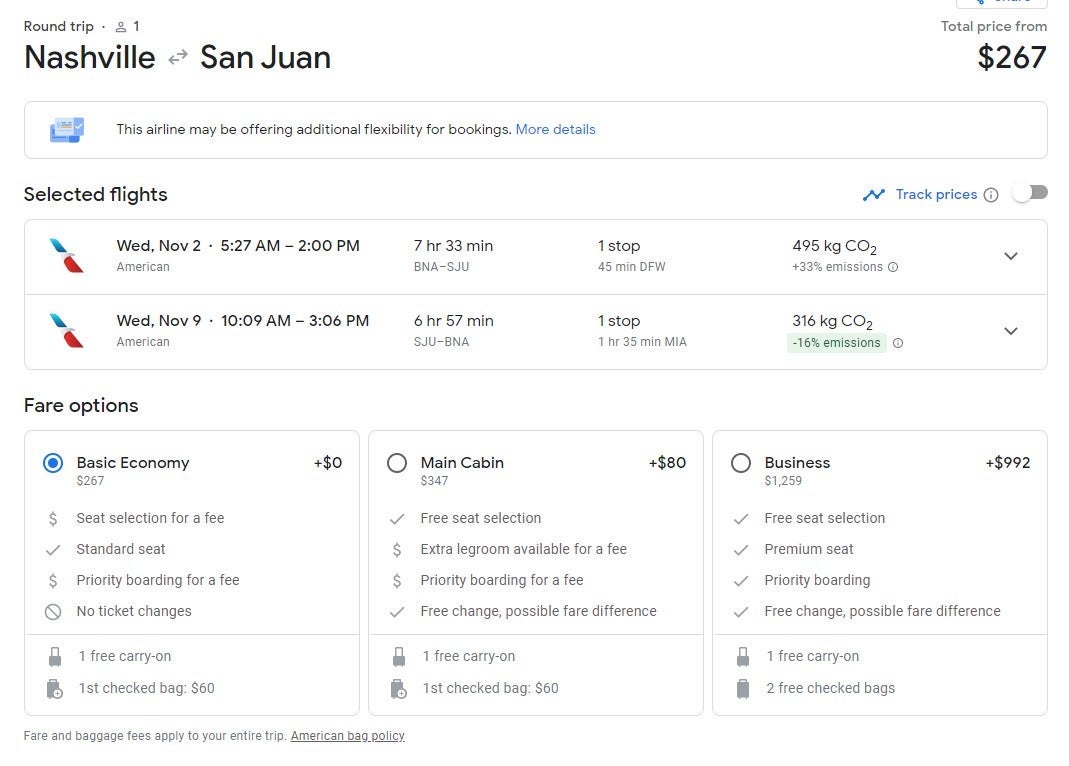The width and height of the screenshot is (1069, 766).
Task: Expand the Wed, Nov 2 flight details
Action: (1010, 256)
